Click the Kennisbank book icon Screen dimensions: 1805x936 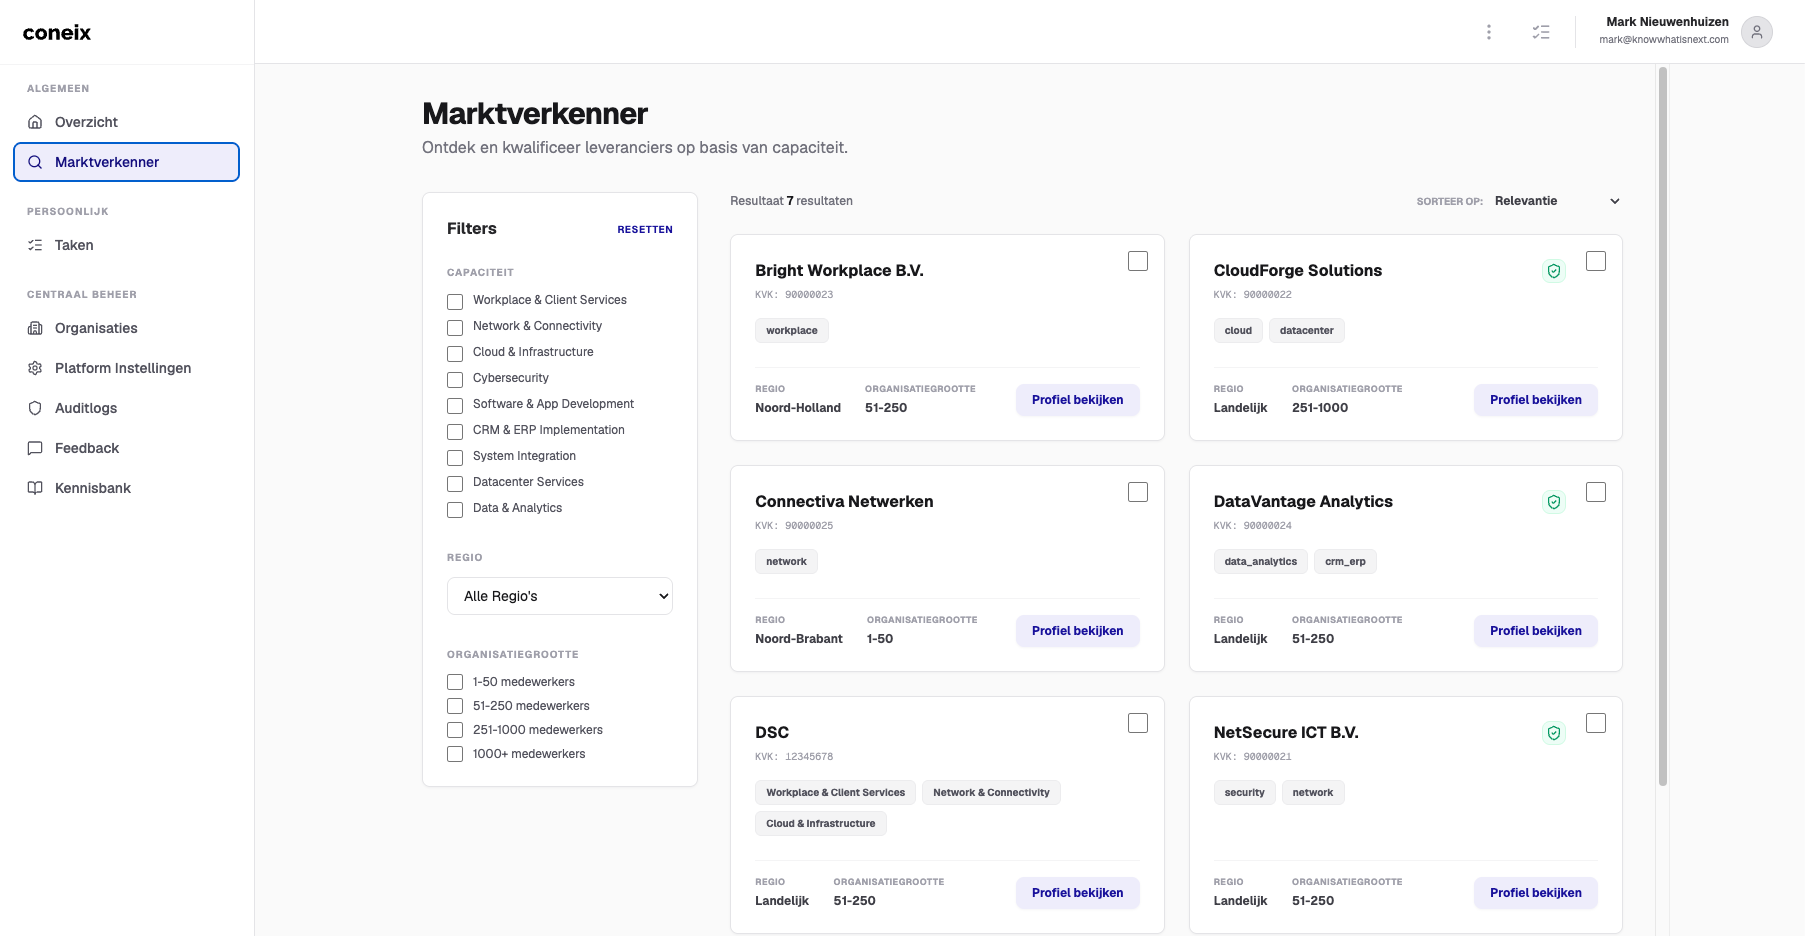point(35,488)
